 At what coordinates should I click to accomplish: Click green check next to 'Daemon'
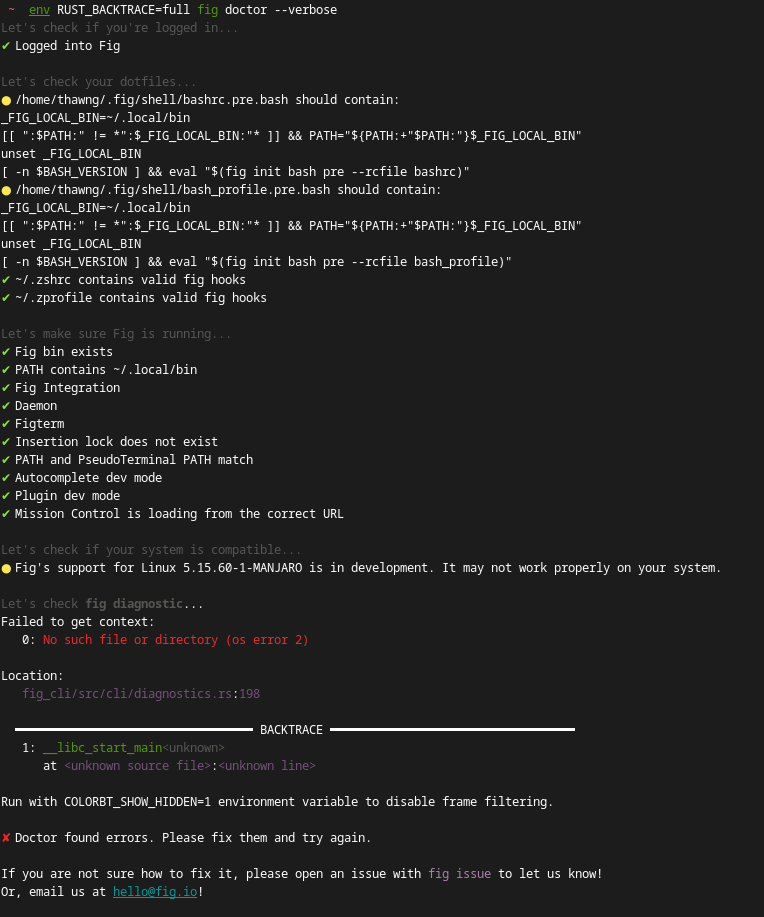(6, 406)
